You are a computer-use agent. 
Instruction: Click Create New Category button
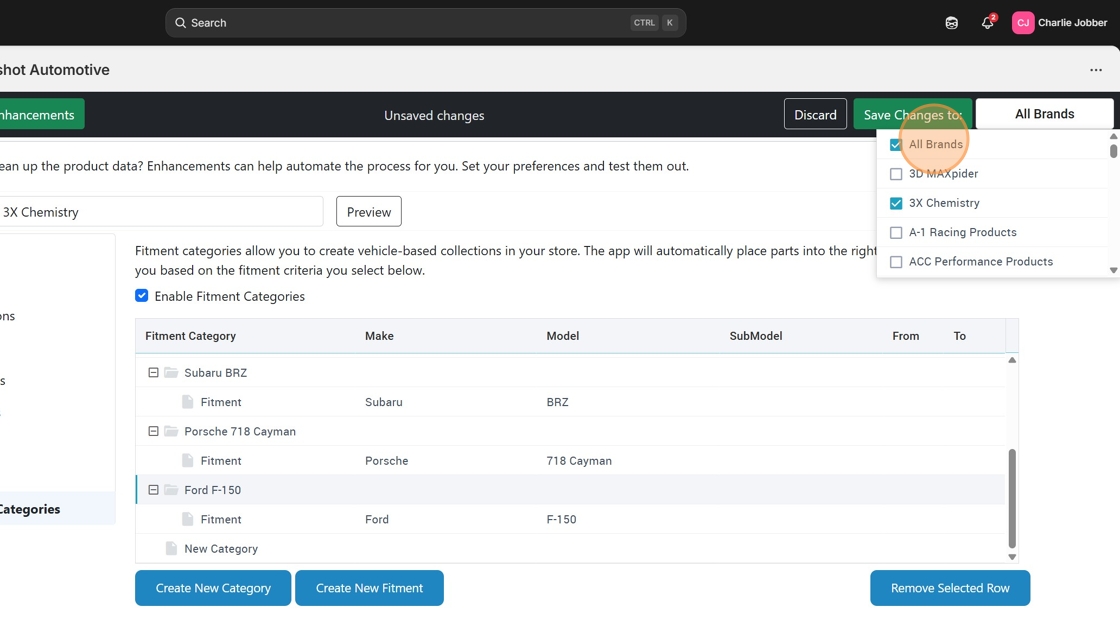click(x=213, y=588)
